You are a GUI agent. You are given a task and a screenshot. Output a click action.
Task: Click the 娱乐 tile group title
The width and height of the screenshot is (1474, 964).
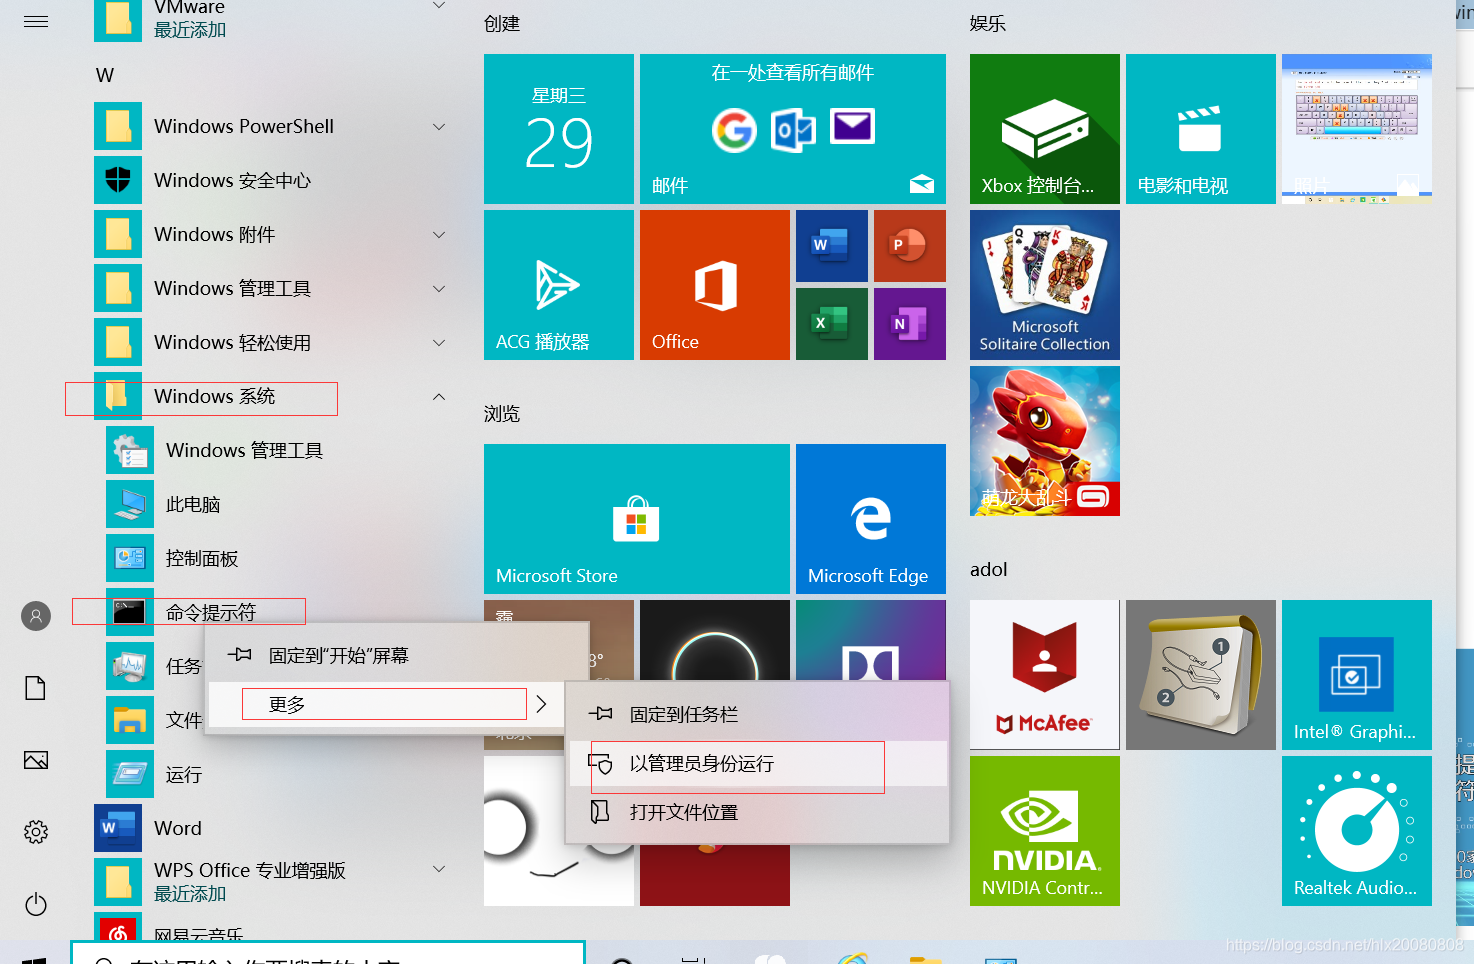(x=988, y=24)
